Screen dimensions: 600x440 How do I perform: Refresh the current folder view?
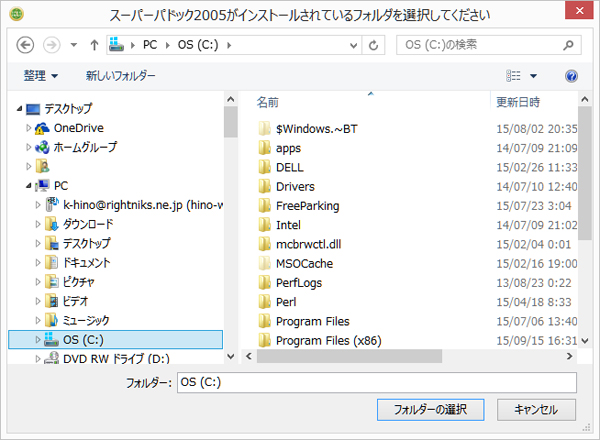click(373, 46)
